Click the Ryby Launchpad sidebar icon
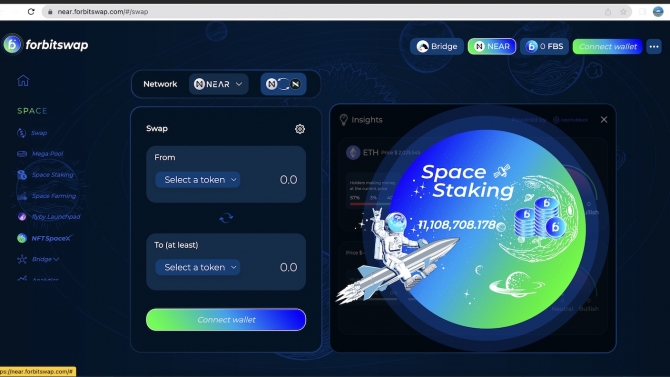Image resolution: width=670 pixels, height=377 pixels. [x=22, y=217]
